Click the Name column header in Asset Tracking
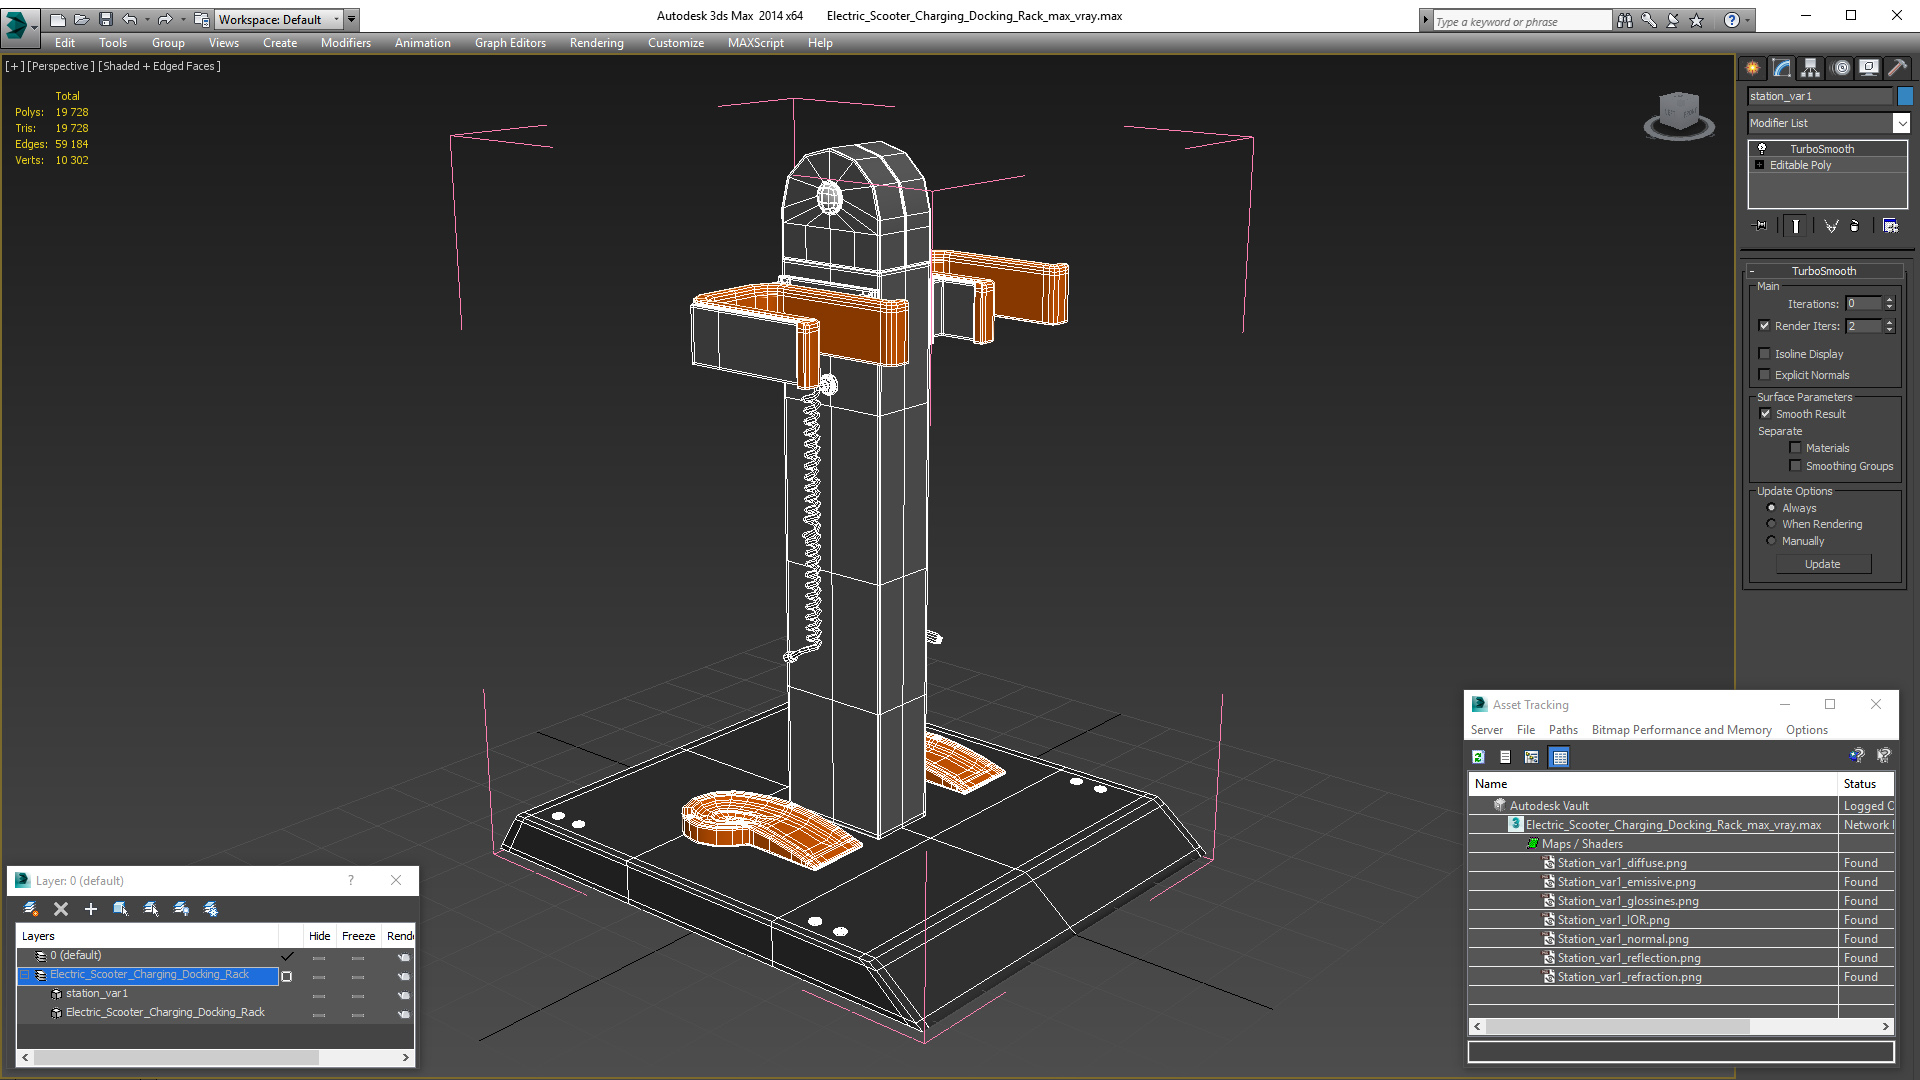 click(1653, 784)
